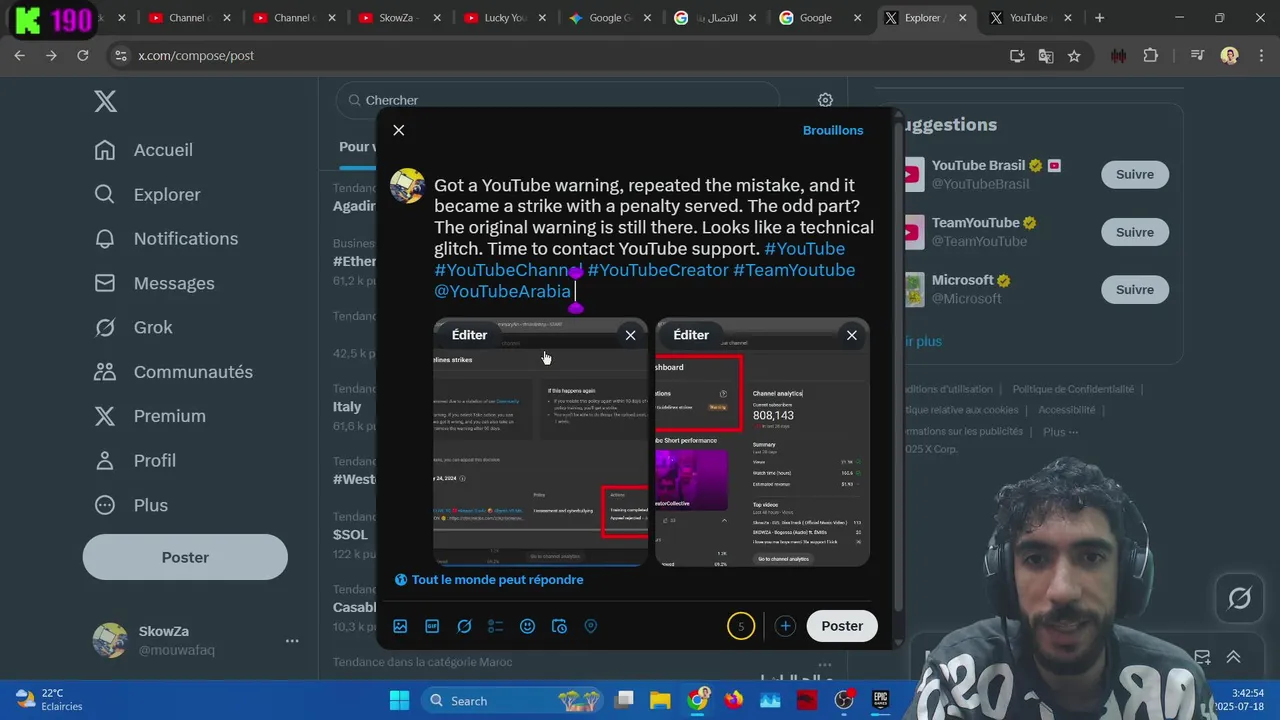Follow Microsoft
This screenshot has width=1280, height=720.
click(1134, 290)
